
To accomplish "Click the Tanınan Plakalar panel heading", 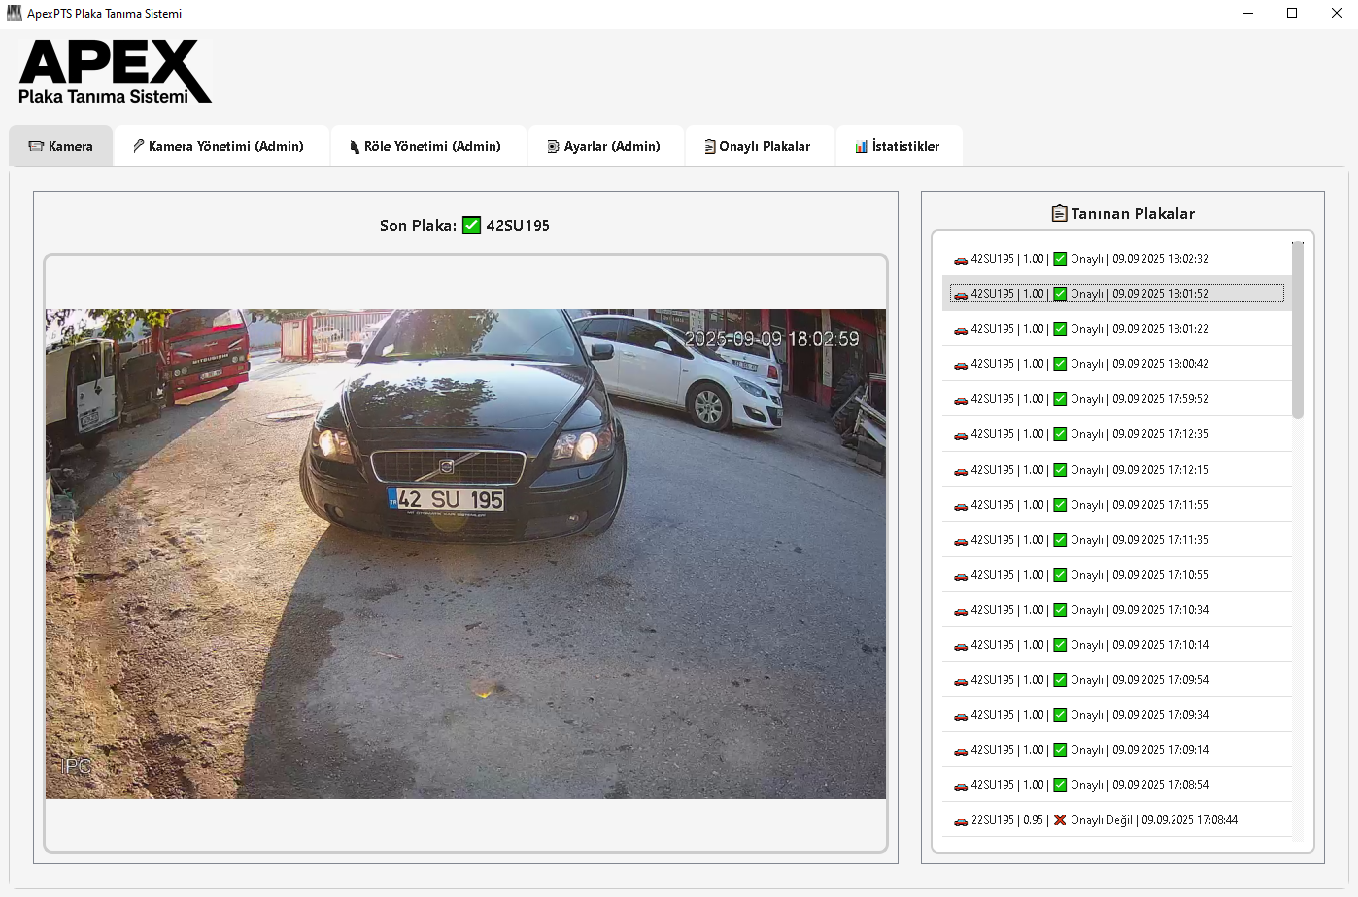I will tap(1123, 213).
